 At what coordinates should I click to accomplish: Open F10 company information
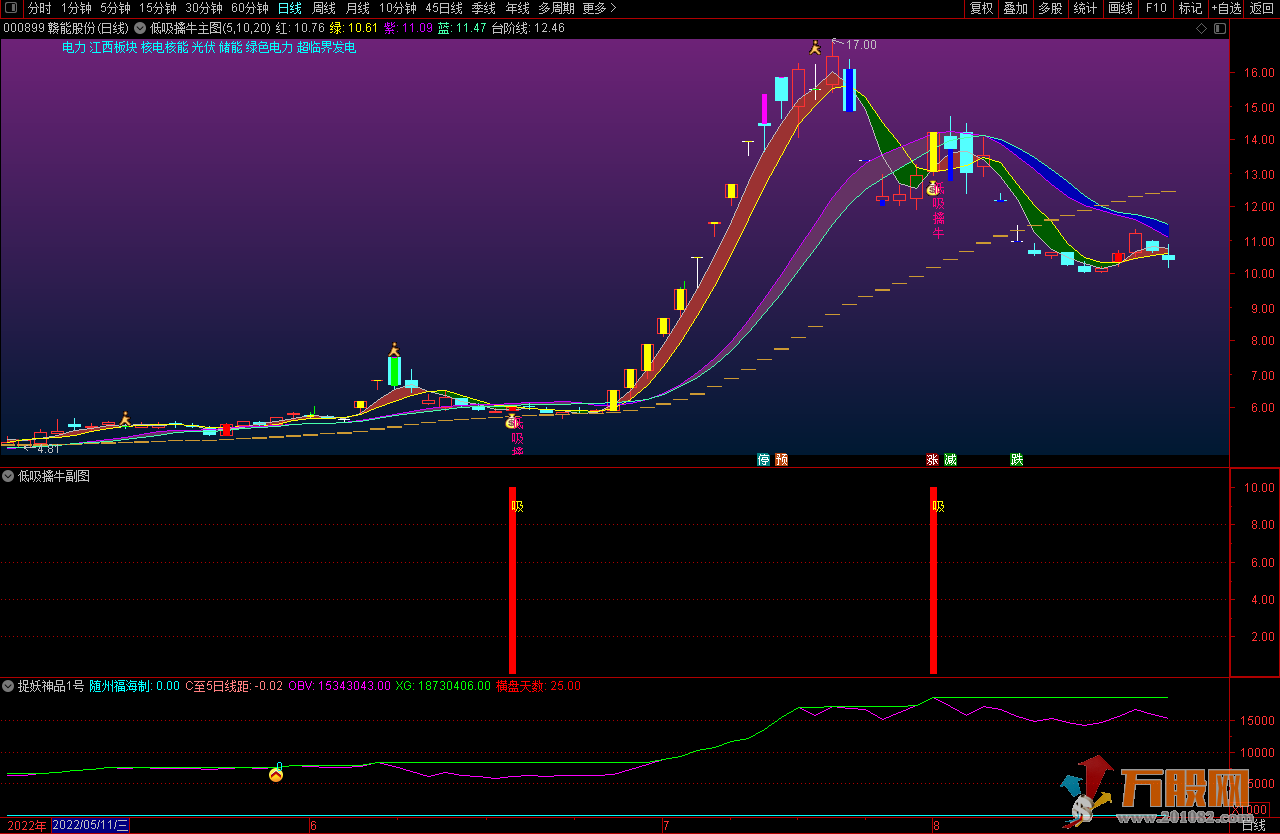point(1156,8)
